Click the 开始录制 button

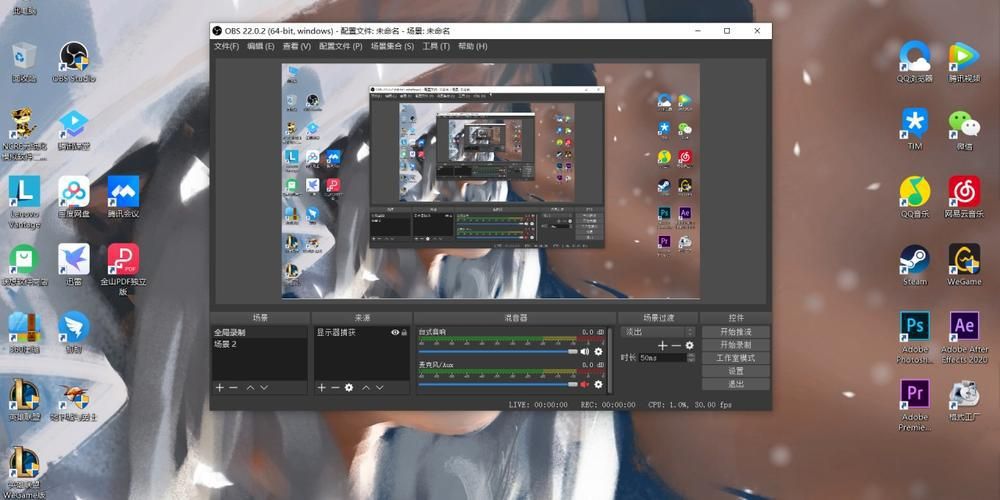(736, 345)
